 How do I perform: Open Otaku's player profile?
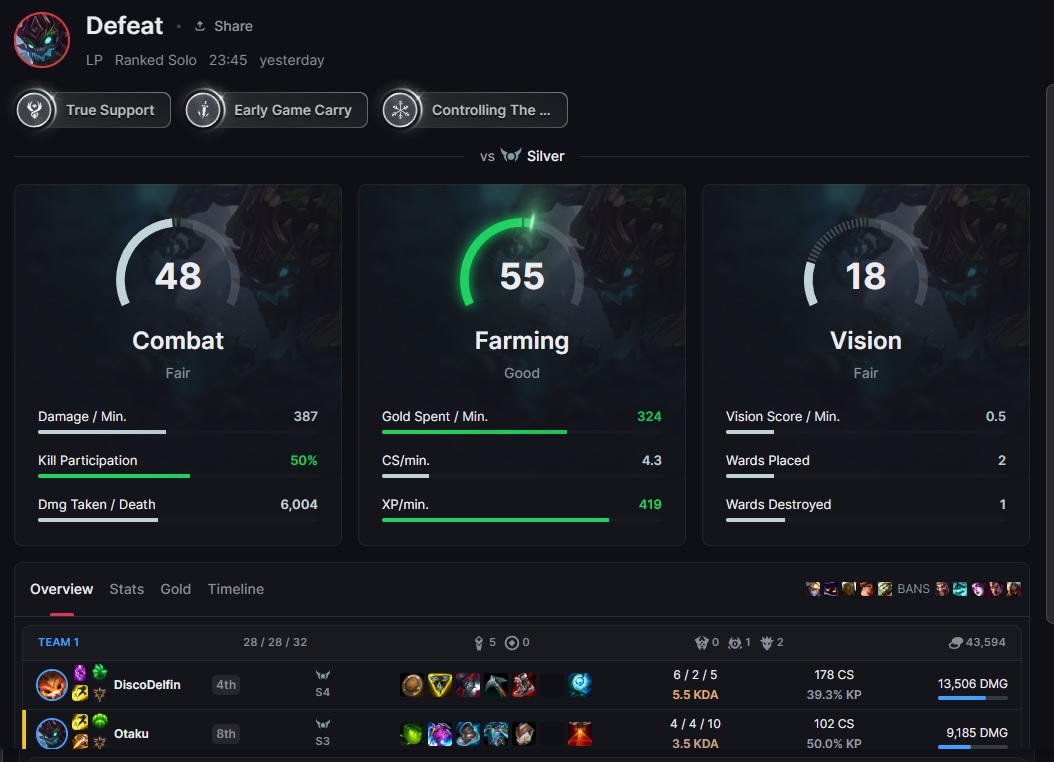point(131,733)
